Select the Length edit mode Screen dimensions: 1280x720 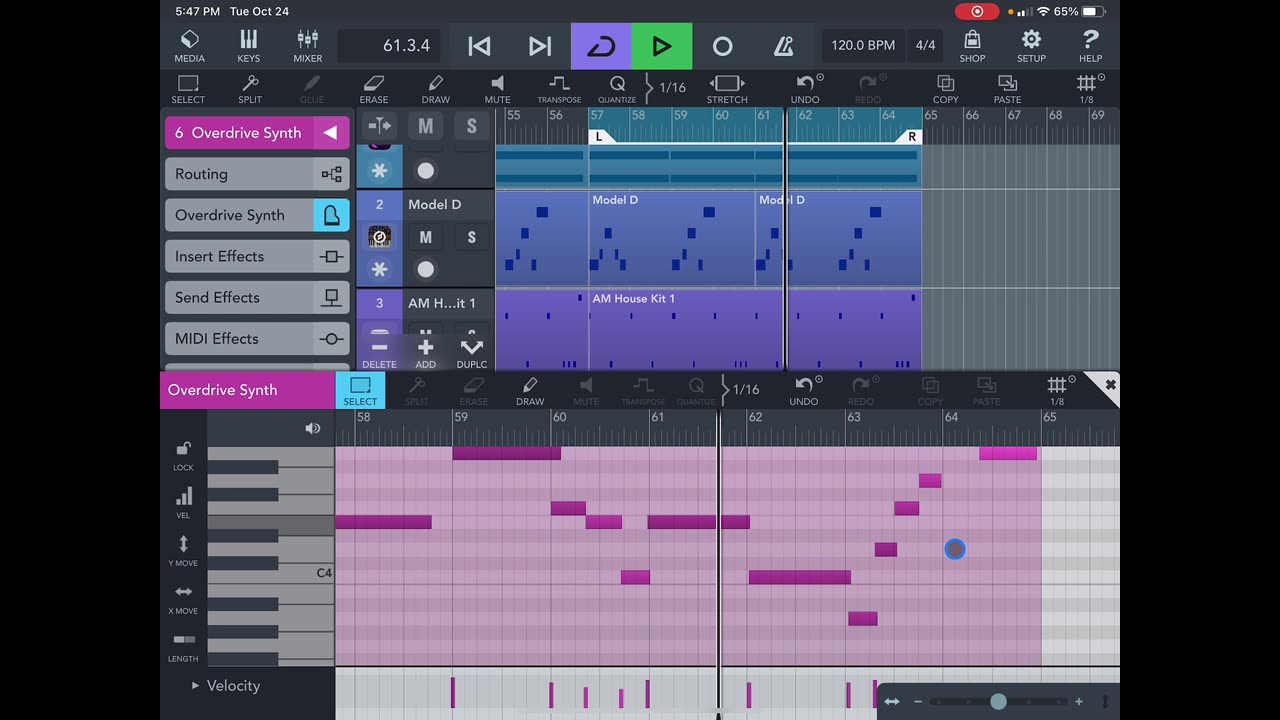pos(183,646)
